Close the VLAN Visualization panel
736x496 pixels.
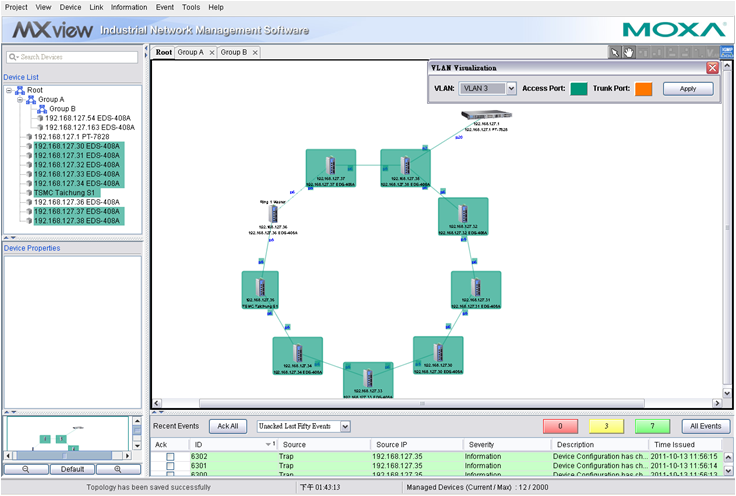[x=713, y=68]
